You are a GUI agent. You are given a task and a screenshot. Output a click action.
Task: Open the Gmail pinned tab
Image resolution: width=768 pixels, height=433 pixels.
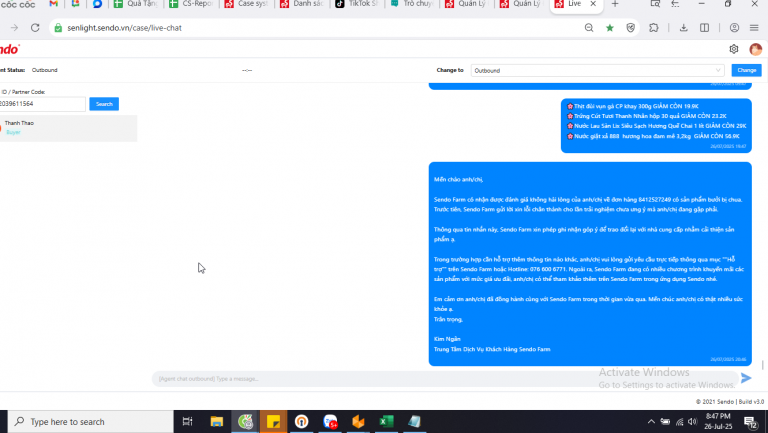pyautogui.click(x=54, y=4)
